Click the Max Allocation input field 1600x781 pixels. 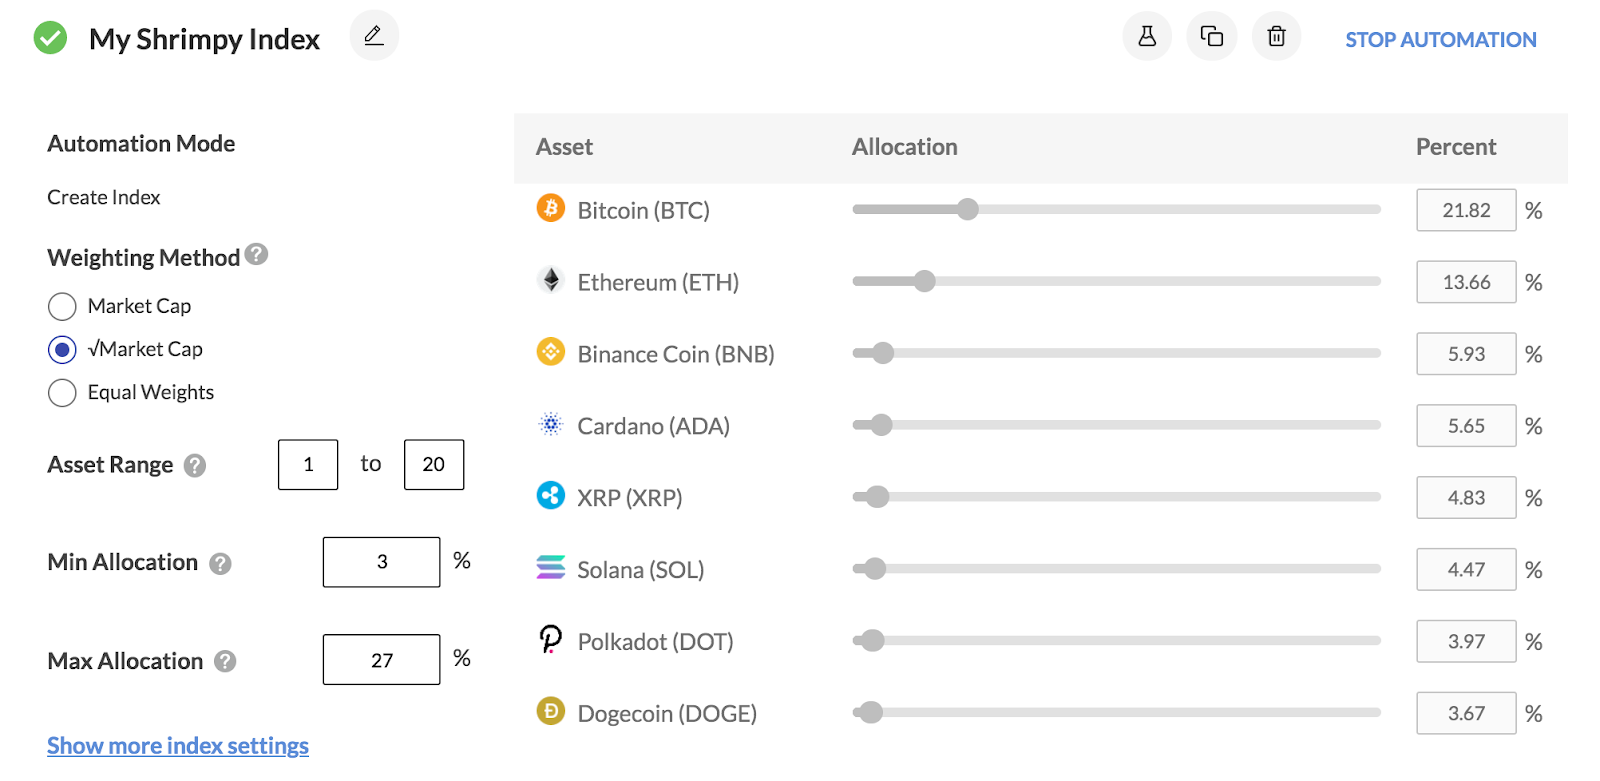[x=382, y=660]
